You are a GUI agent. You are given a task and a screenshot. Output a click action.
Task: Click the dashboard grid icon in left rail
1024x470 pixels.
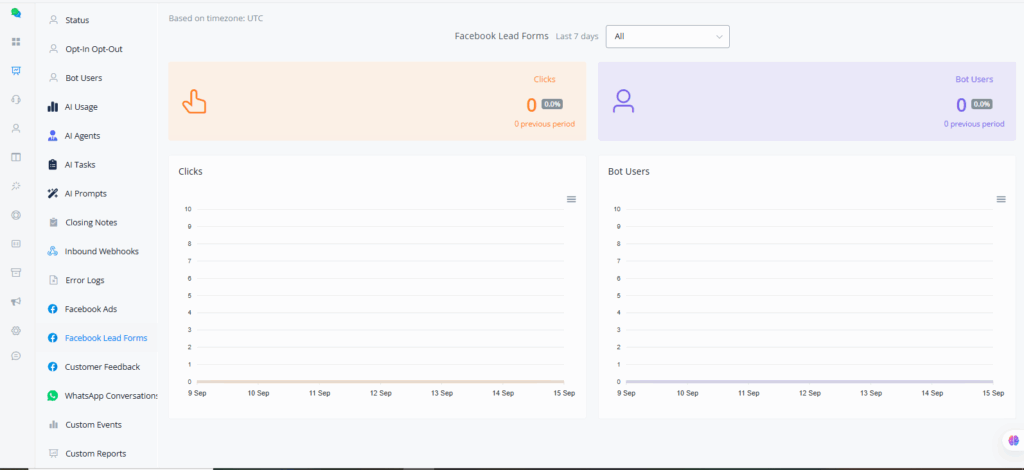(x=15, y=42)
